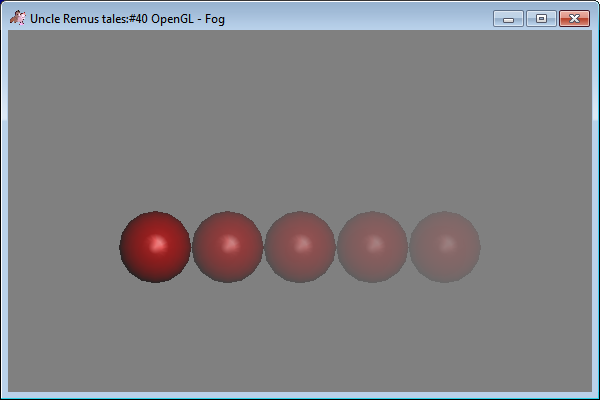The image size is (600, 400).
Task: Close the Uncle Remus tales window
Action: coord(574,19)
